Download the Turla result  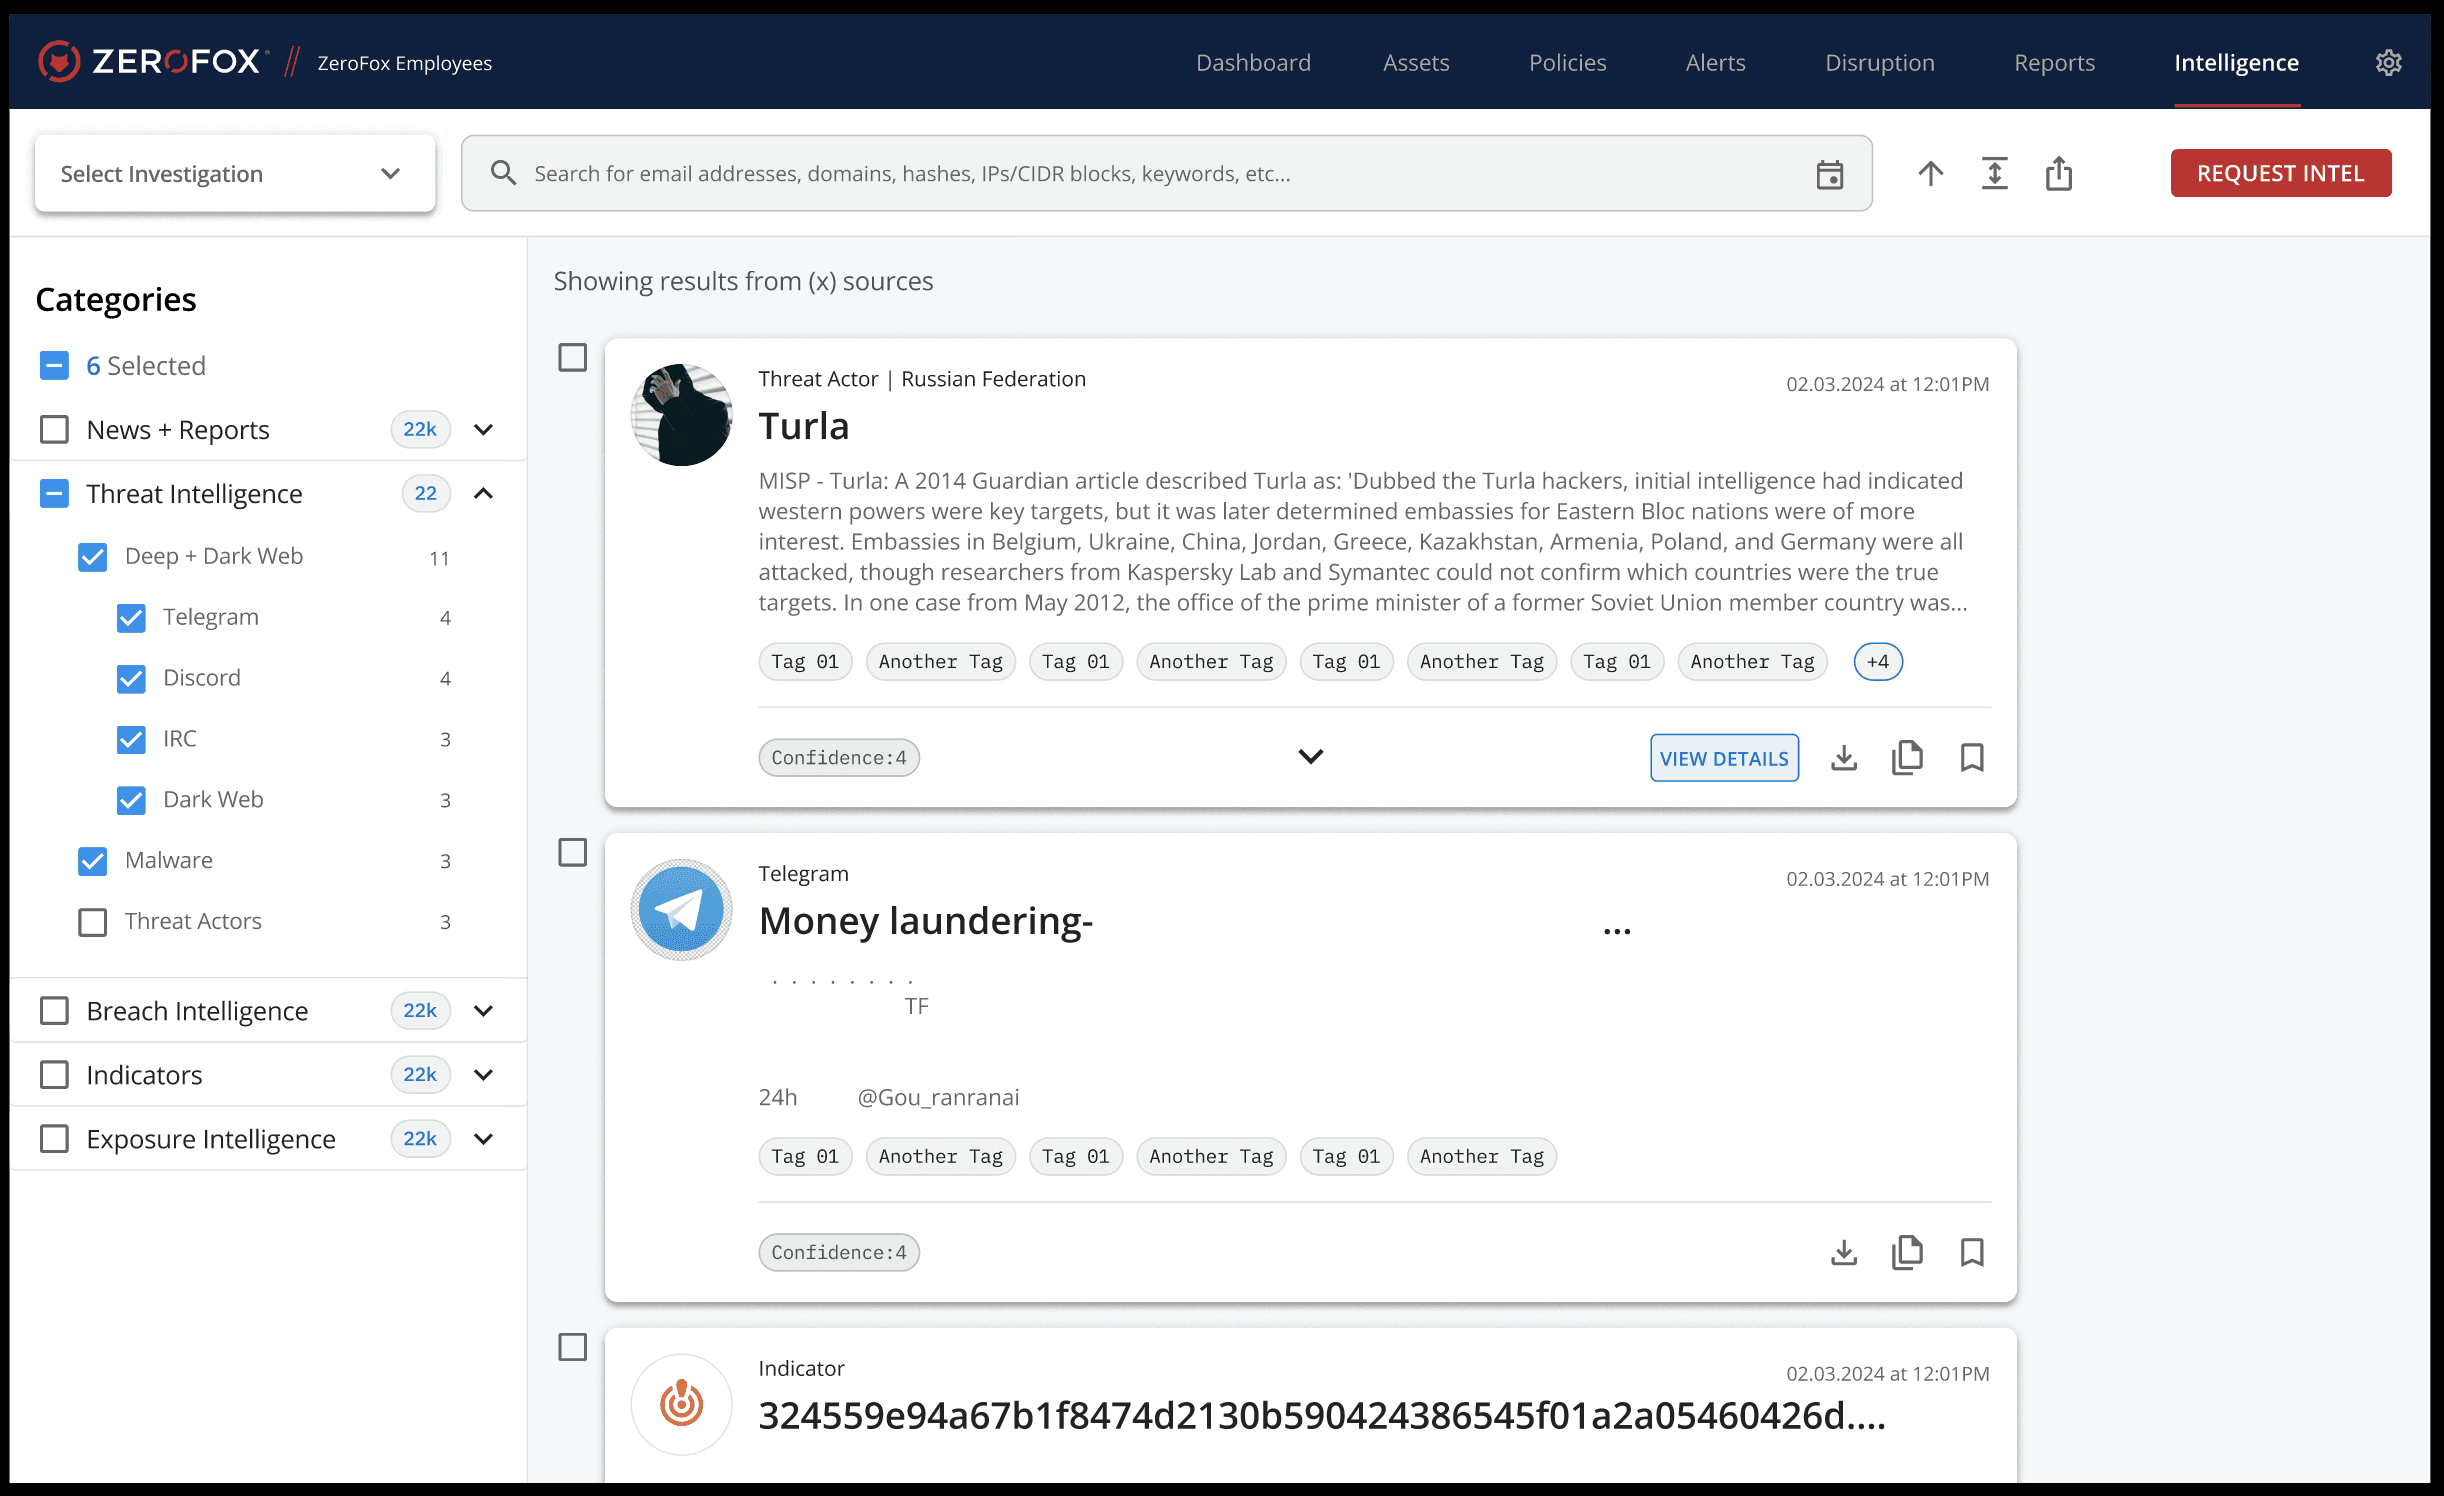[1843, 758]
